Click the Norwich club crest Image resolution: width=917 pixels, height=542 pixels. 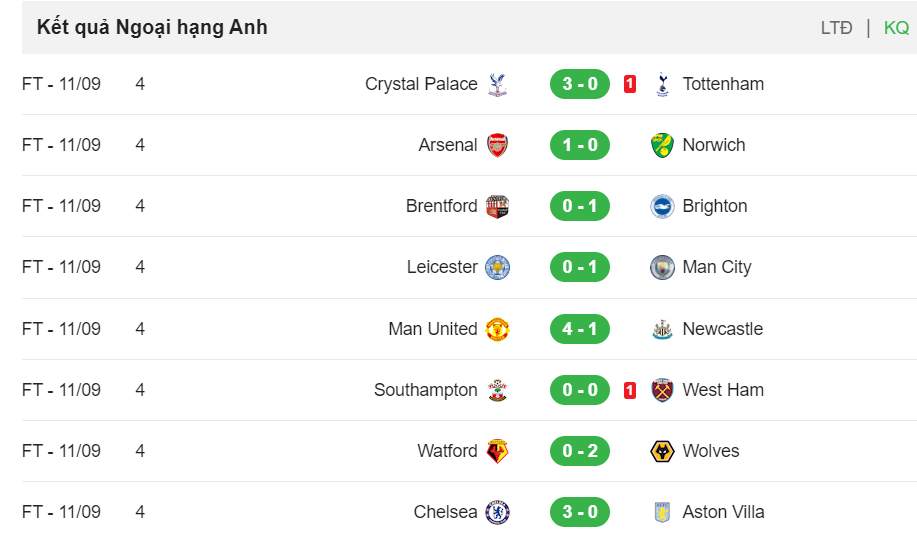click(662, 145)
